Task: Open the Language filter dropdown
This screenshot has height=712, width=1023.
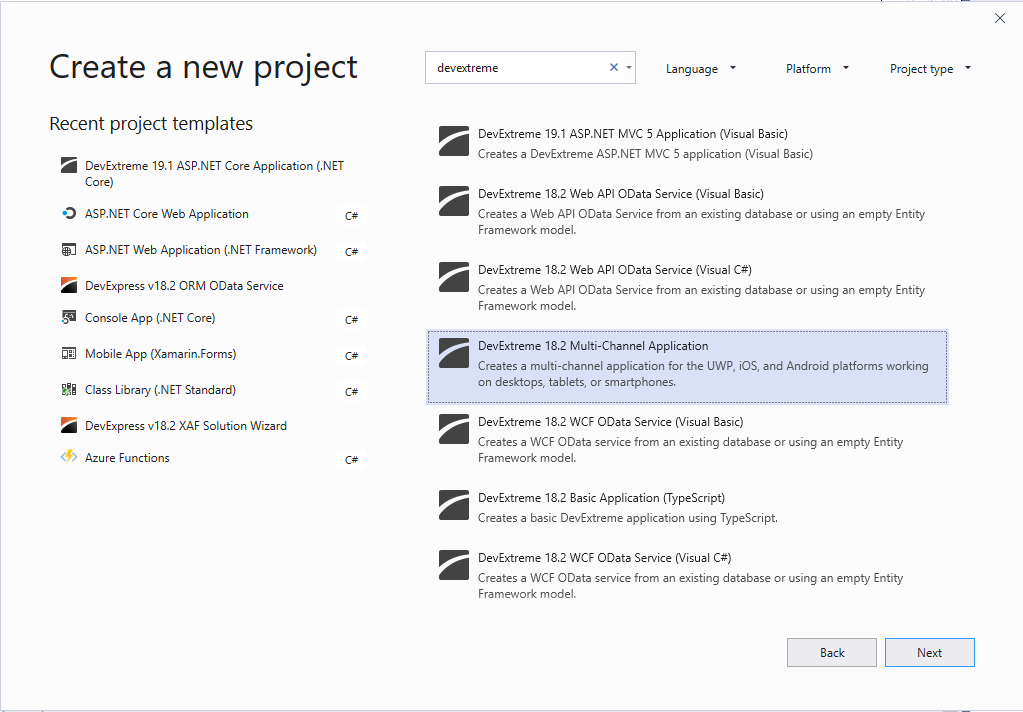Action: click(701, 69)
